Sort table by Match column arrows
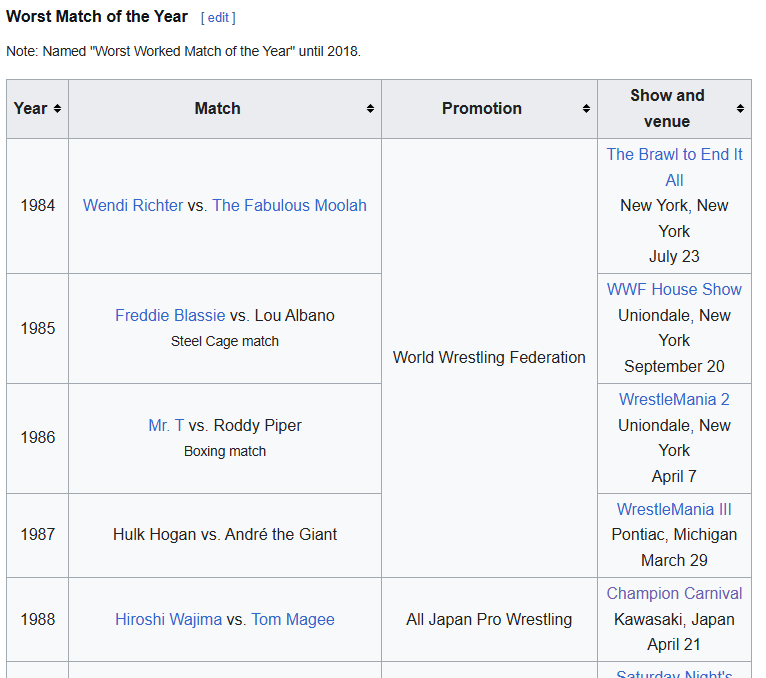The width and height of the screenshot is (766, 678). pos(370,108)
